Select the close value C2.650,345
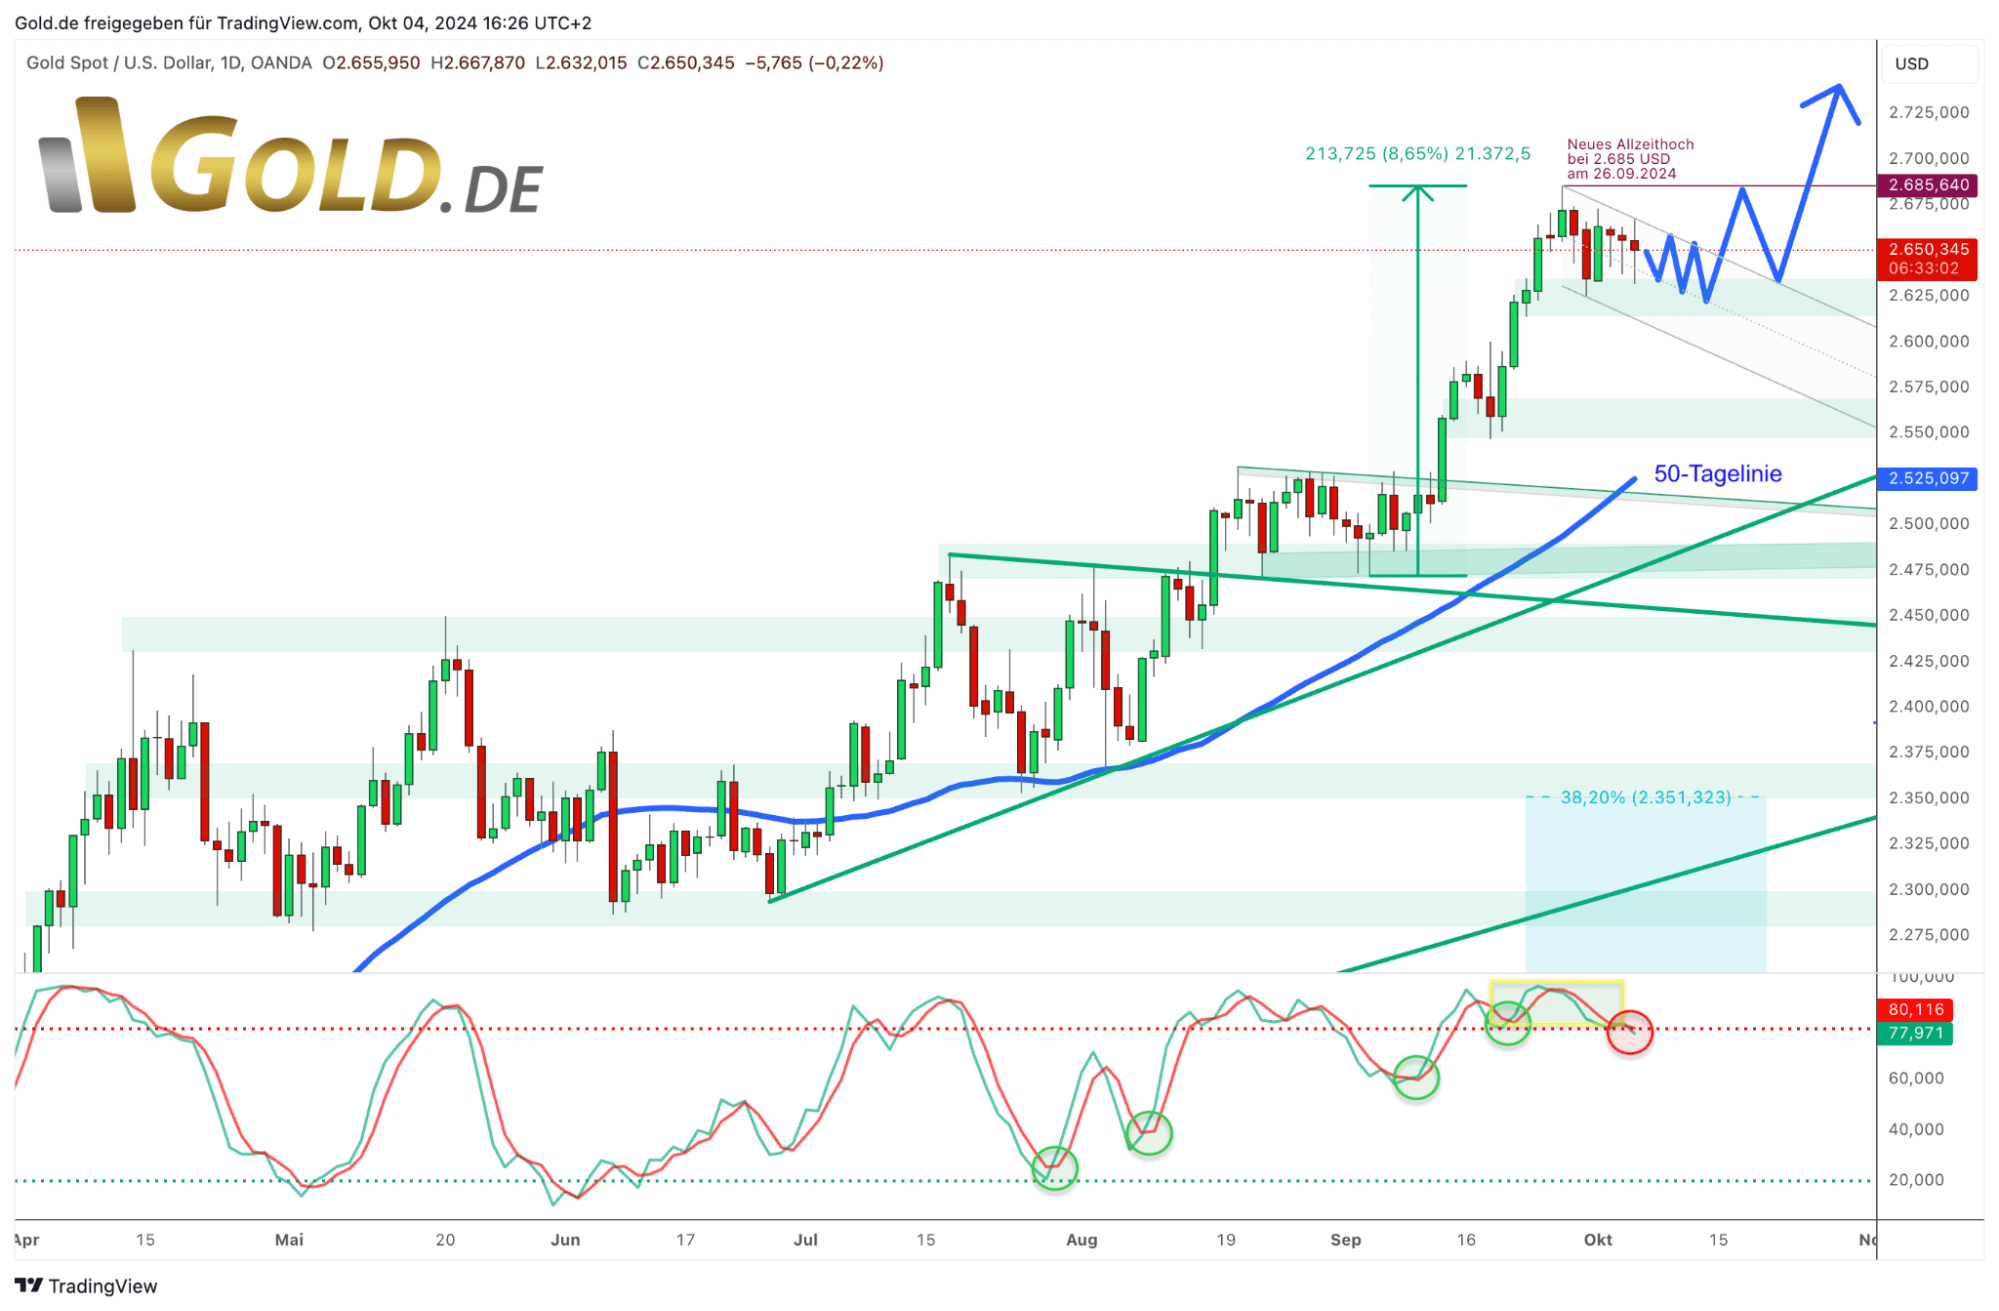Viewport: 1999px width, 1311px height. [x=686, y=63]
